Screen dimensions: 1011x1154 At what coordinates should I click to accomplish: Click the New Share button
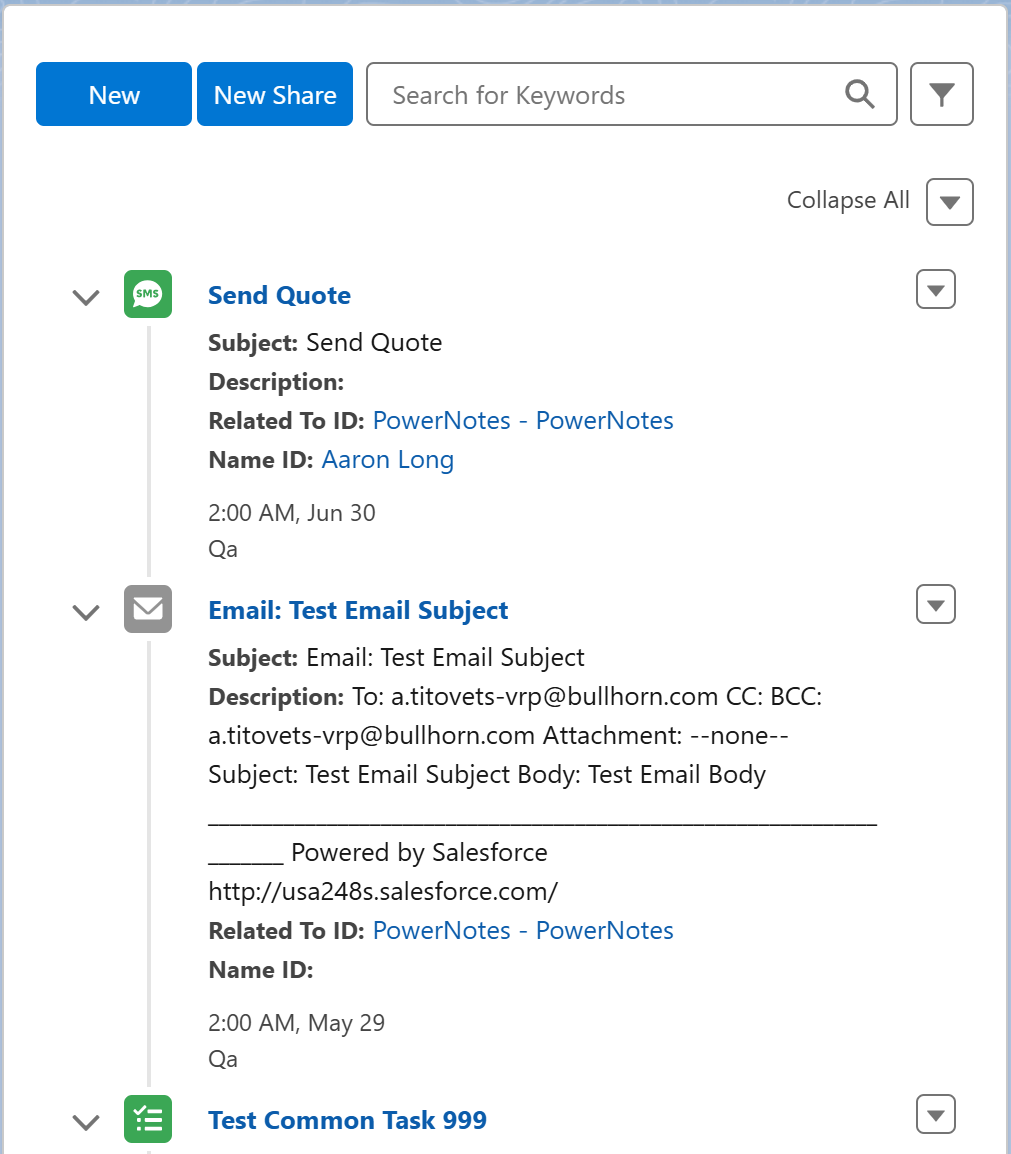pos(275,94)
